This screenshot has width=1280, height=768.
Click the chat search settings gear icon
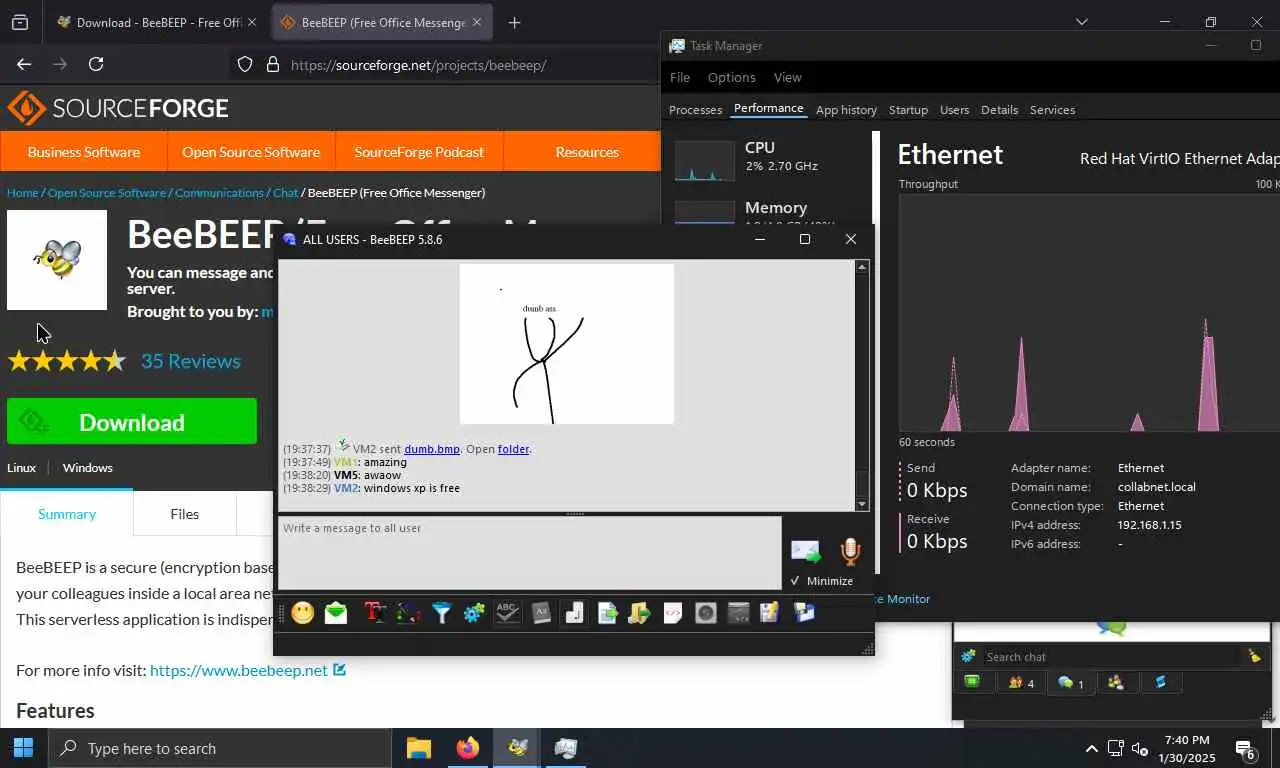(x=968, y=656)
